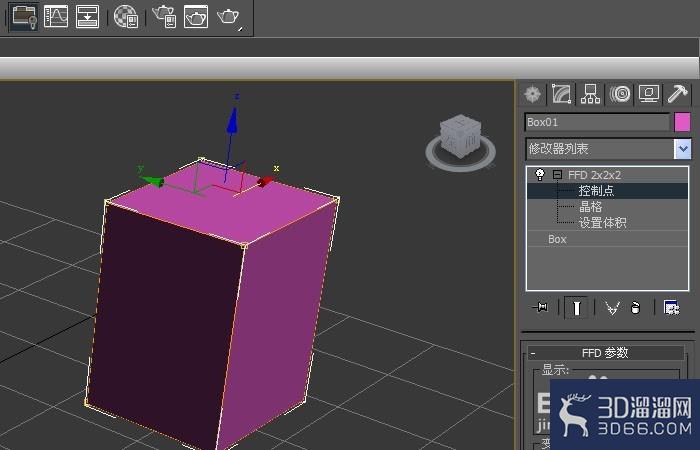
Task: Open Configure Modifier Sets icon
Action: click(671, 308)
